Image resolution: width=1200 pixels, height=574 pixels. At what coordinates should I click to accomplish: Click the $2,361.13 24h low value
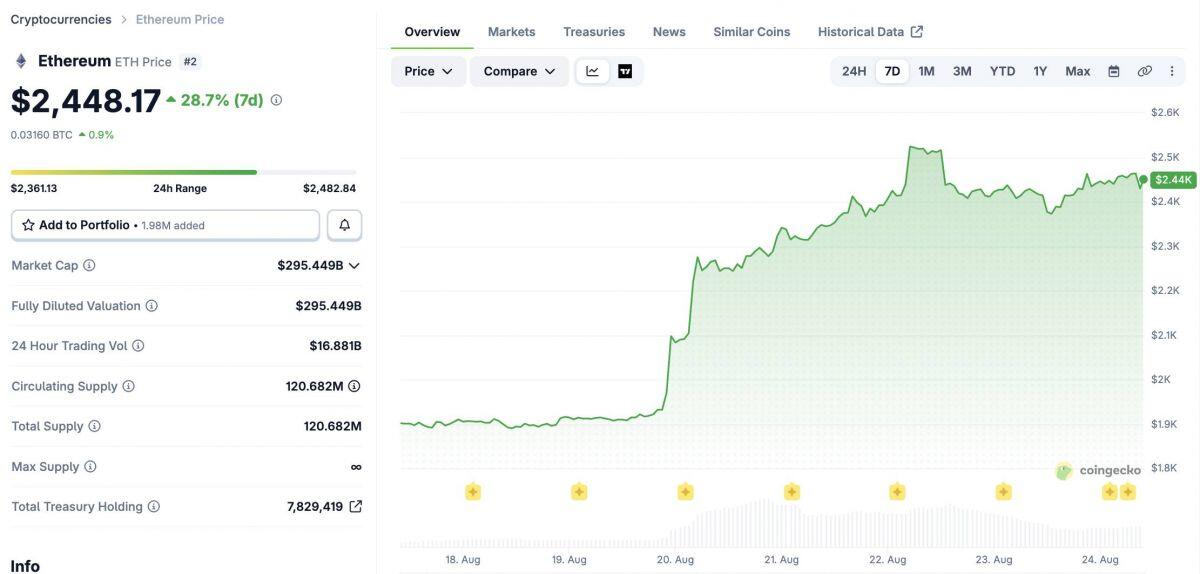coord(34,188)
